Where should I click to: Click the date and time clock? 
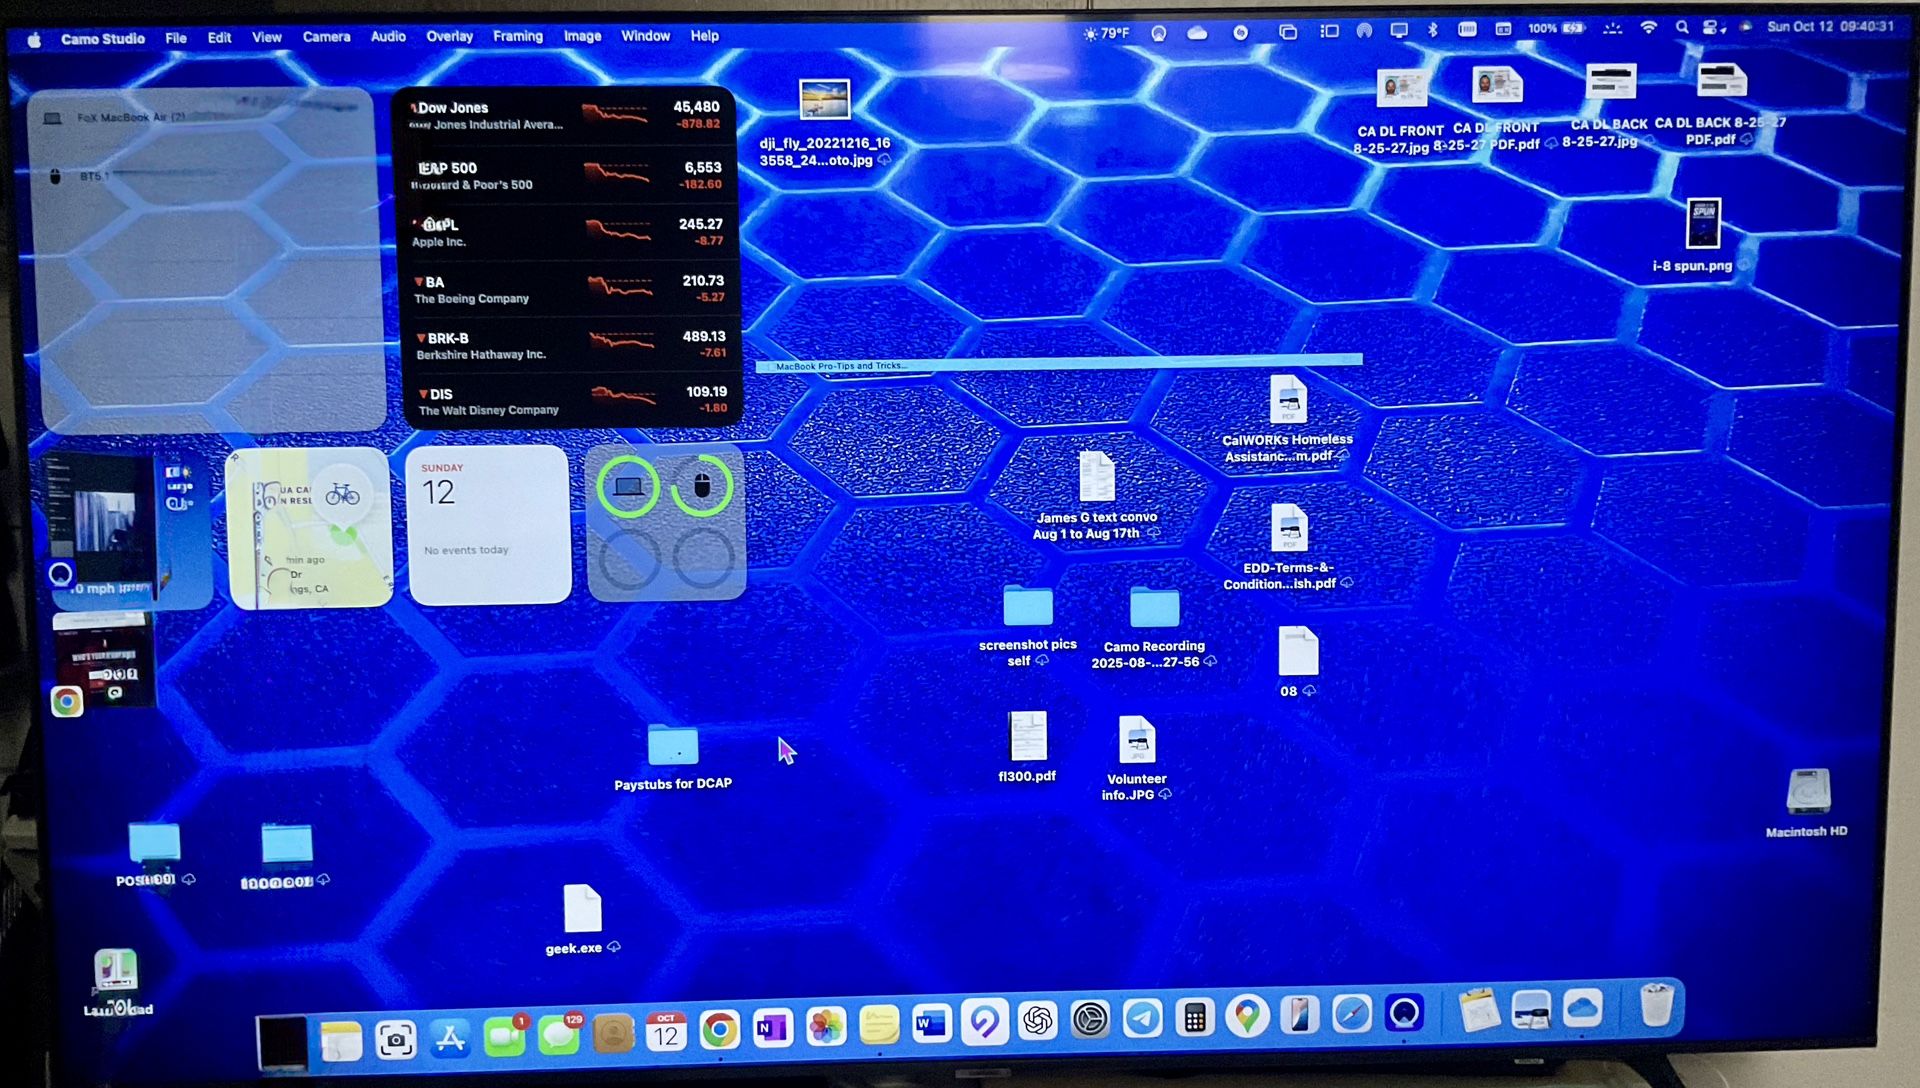coord(1829,27)
